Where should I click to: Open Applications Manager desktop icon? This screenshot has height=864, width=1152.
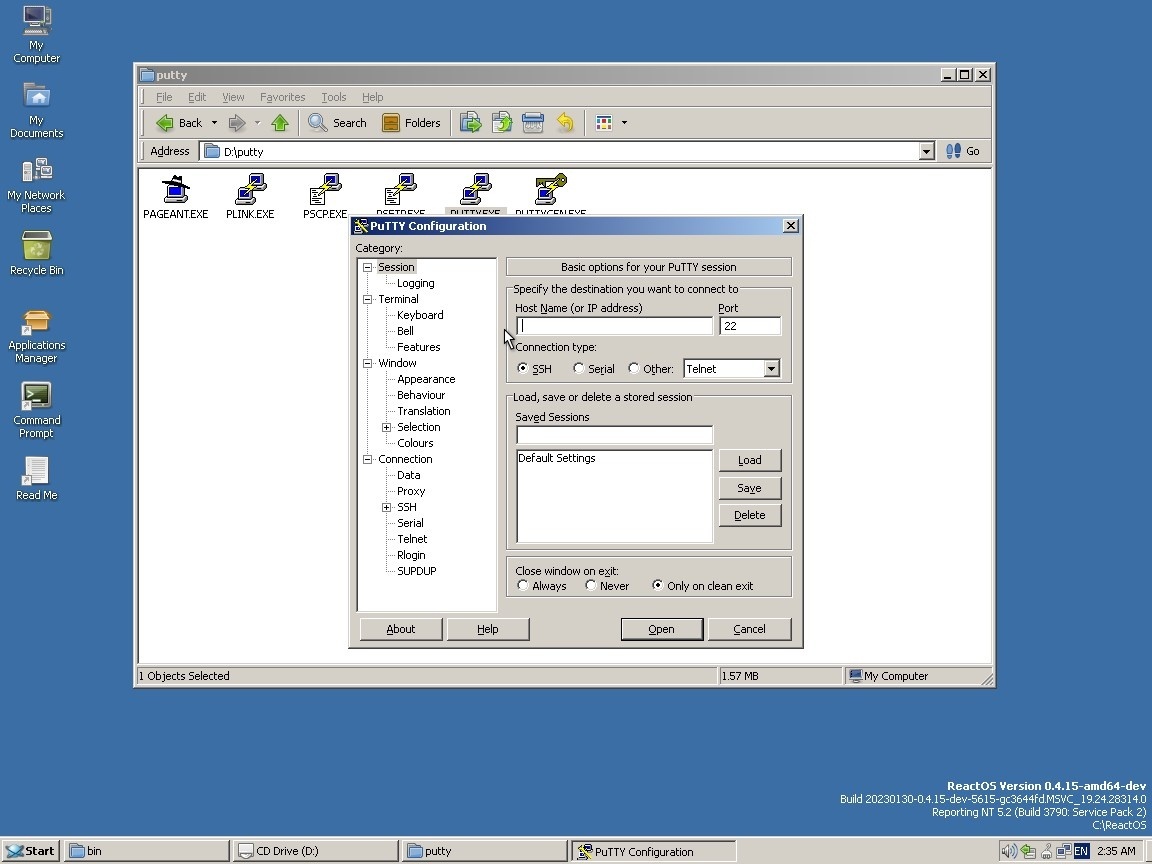pyautogui.click(x=37, y=336)
